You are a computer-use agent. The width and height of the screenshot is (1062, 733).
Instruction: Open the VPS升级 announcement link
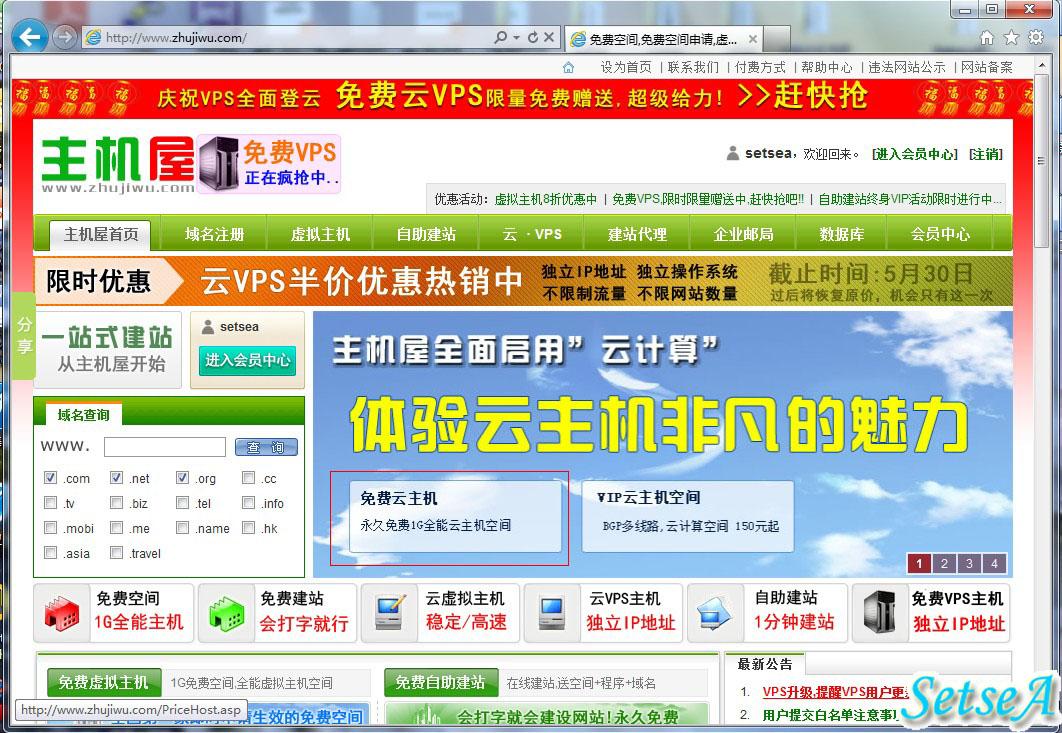[835, 692]
